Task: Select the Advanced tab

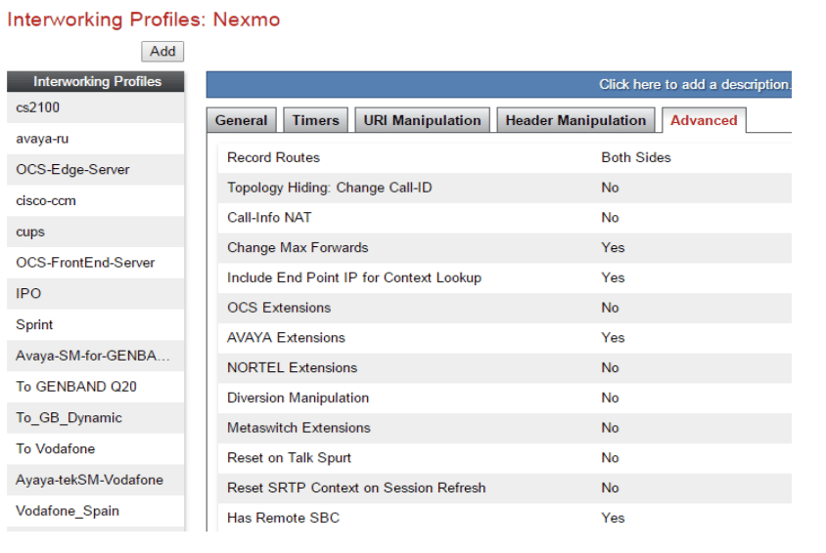Action: point(703,120)
